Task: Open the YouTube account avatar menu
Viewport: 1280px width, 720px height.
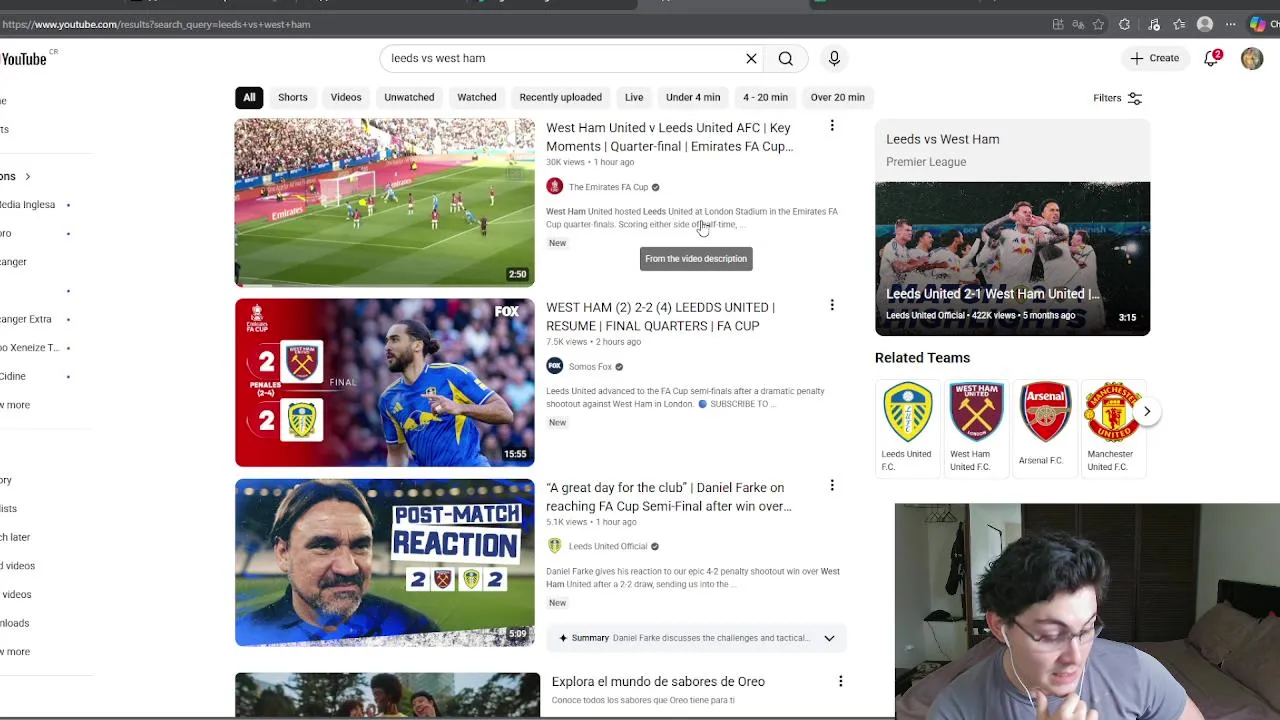Action: (x=1252, y=58)
